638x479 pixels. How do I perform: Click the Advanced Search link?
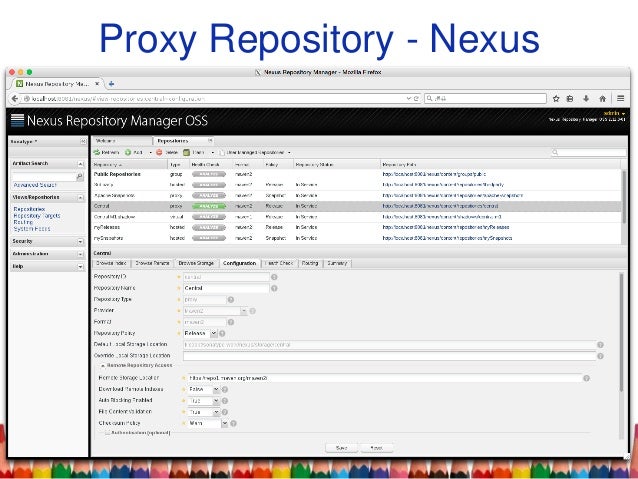(35, 185)
